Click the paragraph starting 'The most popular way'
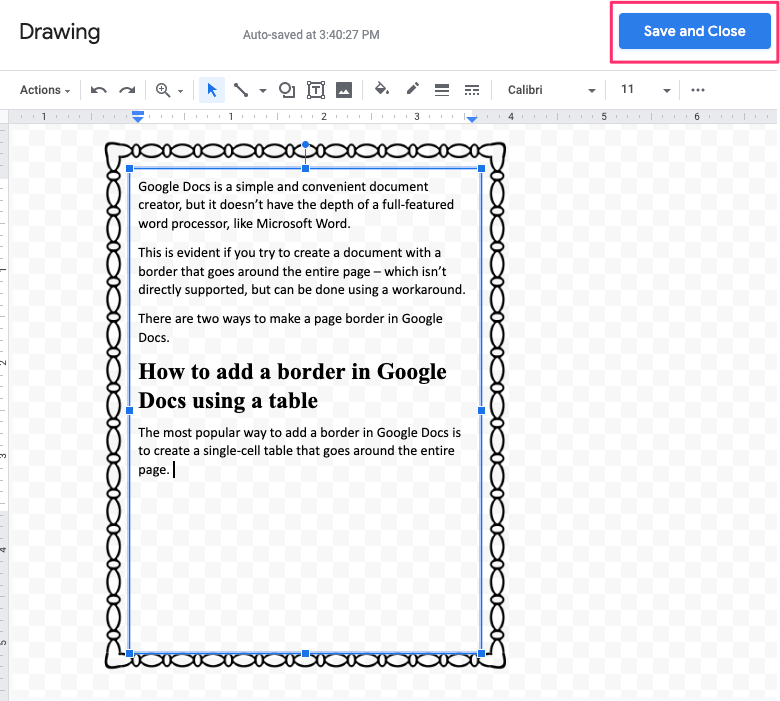 [x=299, y=451]
